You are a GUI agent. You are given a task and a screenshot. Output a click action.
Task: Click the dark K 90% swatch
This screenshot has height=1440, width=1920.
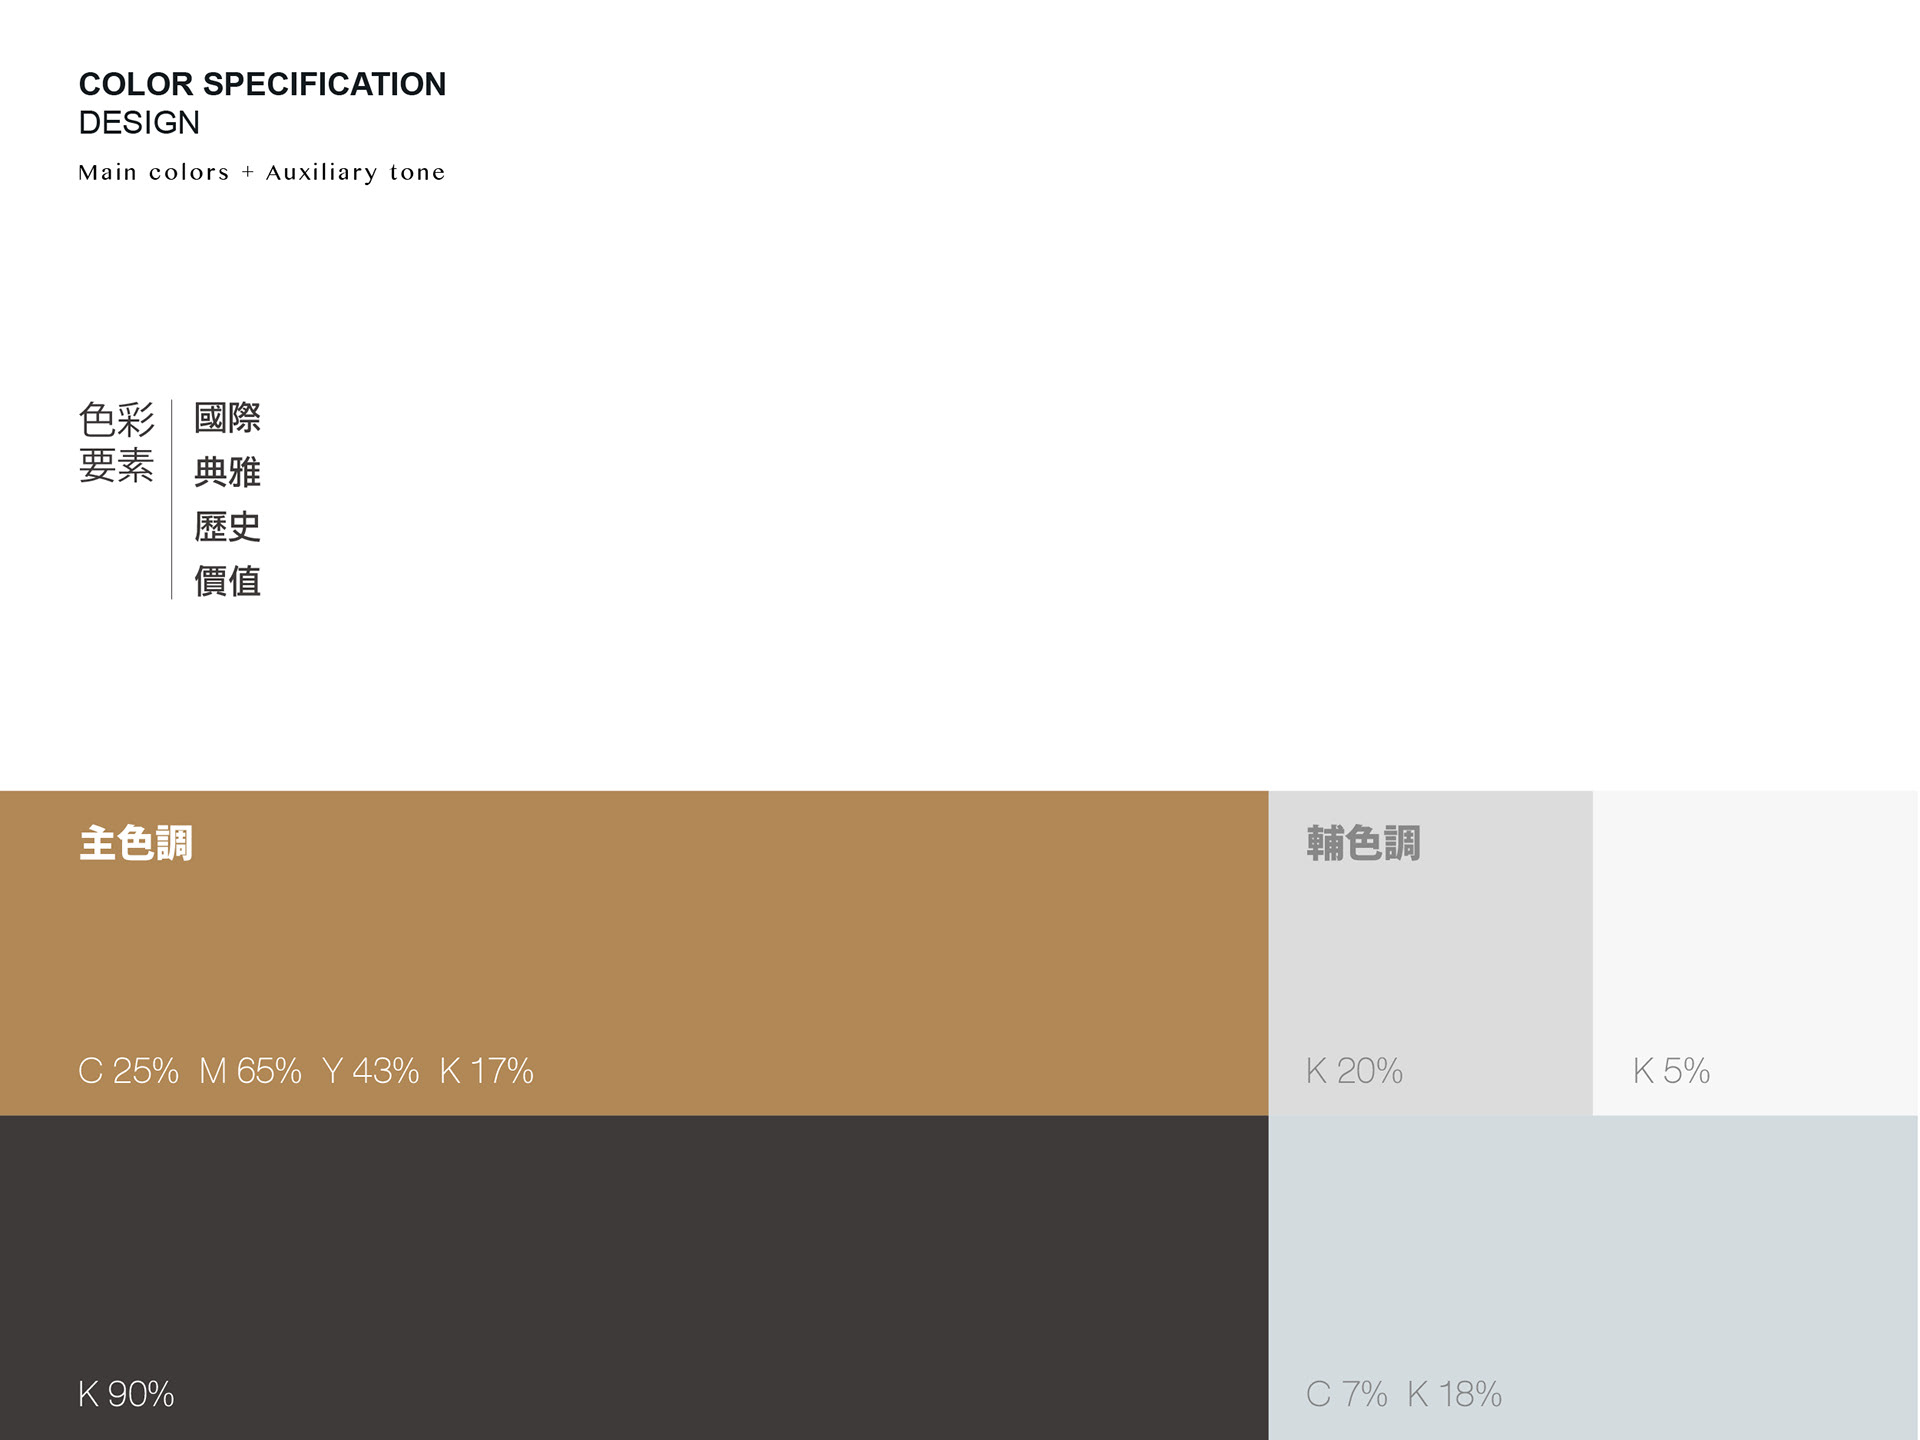(x=634, y=1278)
